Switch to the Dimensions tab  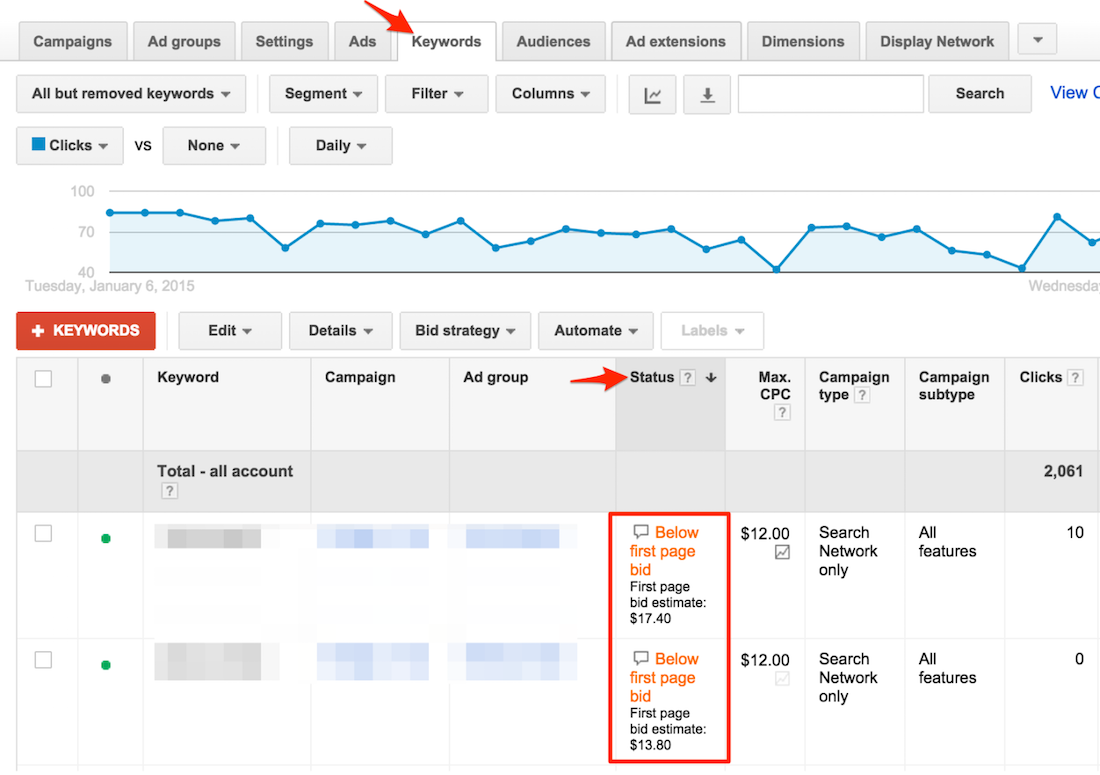coord(803,41)
